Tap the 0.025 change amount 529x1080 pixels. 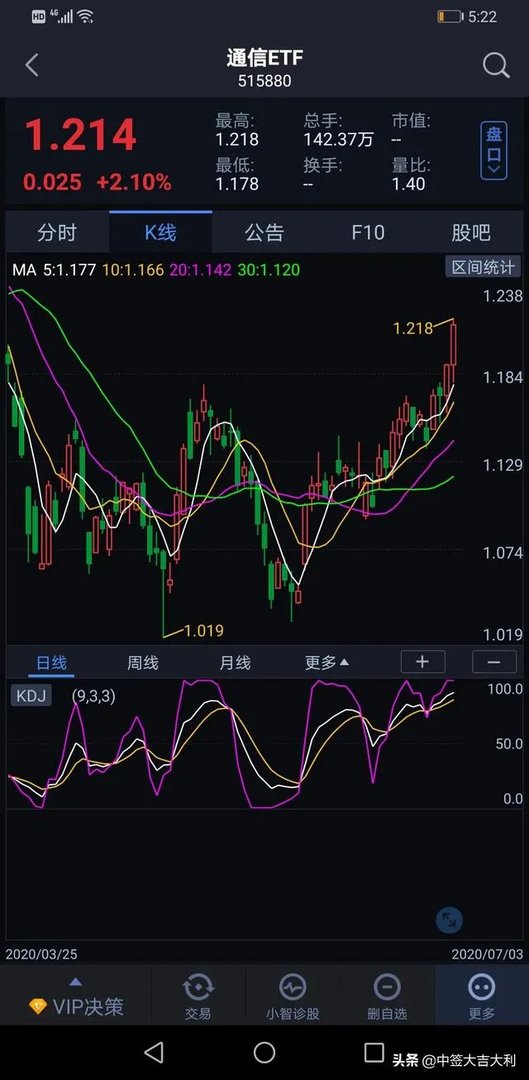point(52,183)
